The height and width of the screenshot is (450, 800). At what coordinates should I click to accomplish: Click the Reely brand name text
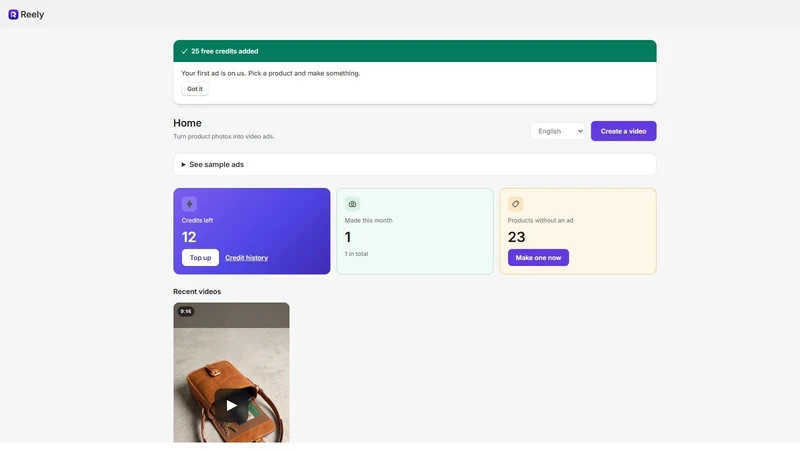(32, 14)
